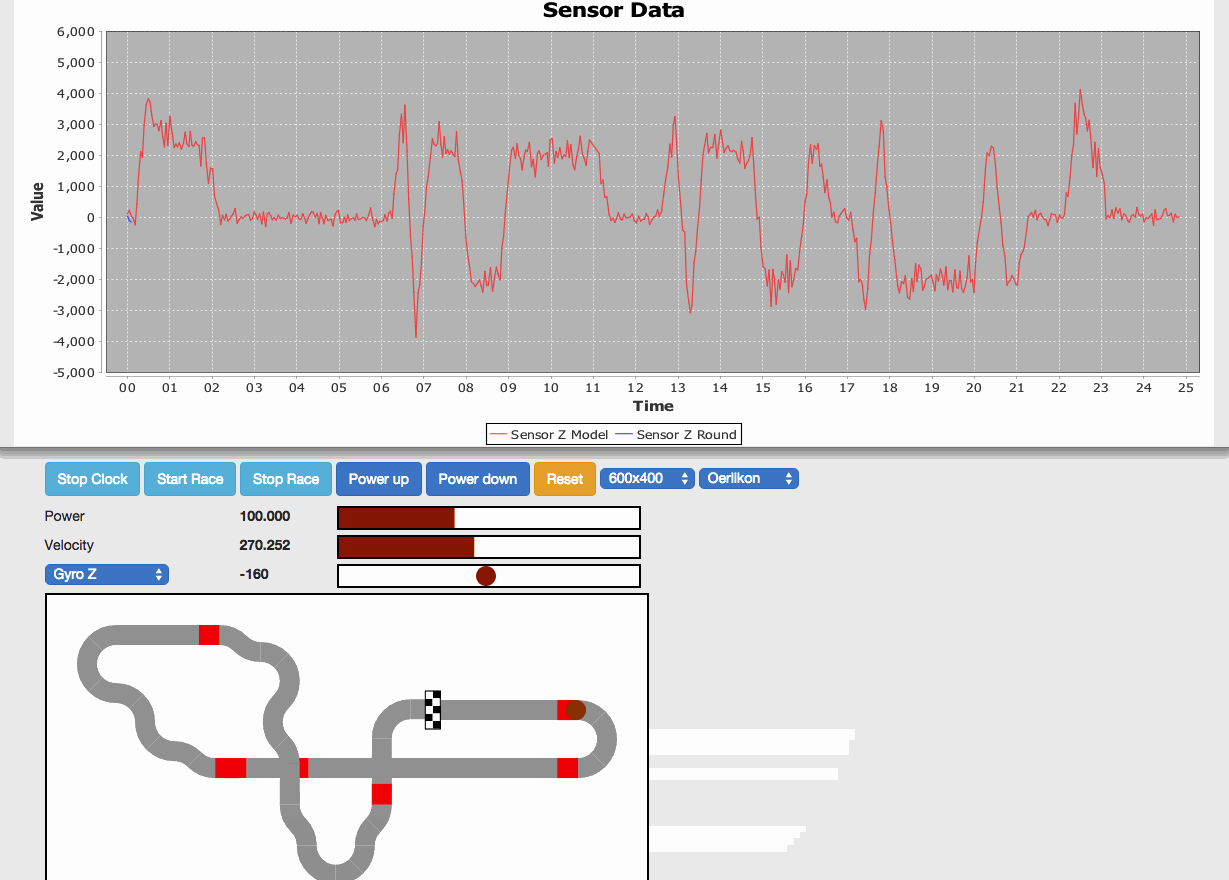Click the checkered start/finish flag on track
The width and height of the screenshot is (1229, 880).
(433, 710)
